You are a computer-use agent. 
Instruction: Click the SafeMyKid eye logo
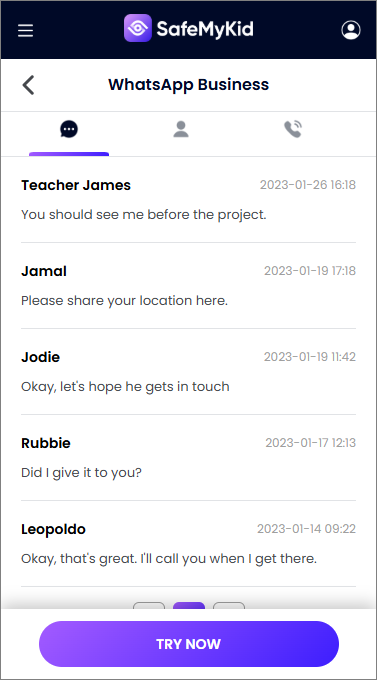pos(138,28)
